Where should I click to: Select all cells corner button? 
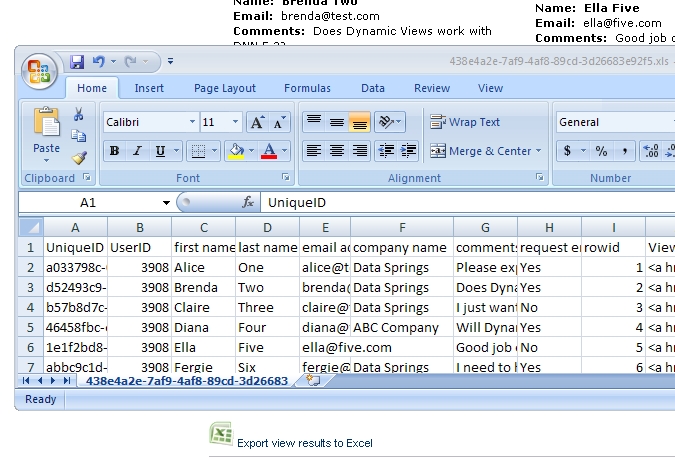point(31,226)
